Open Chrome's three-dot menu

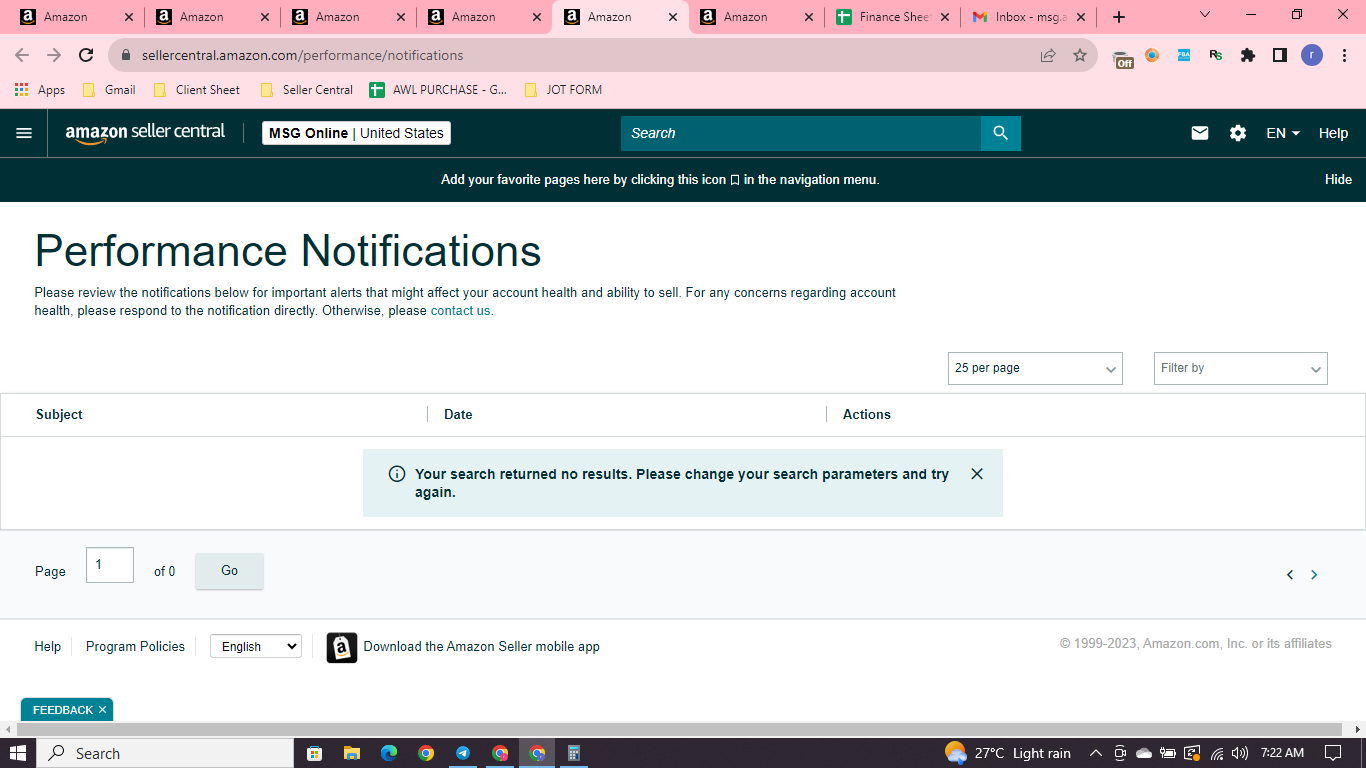click(x=1343, y=55)
